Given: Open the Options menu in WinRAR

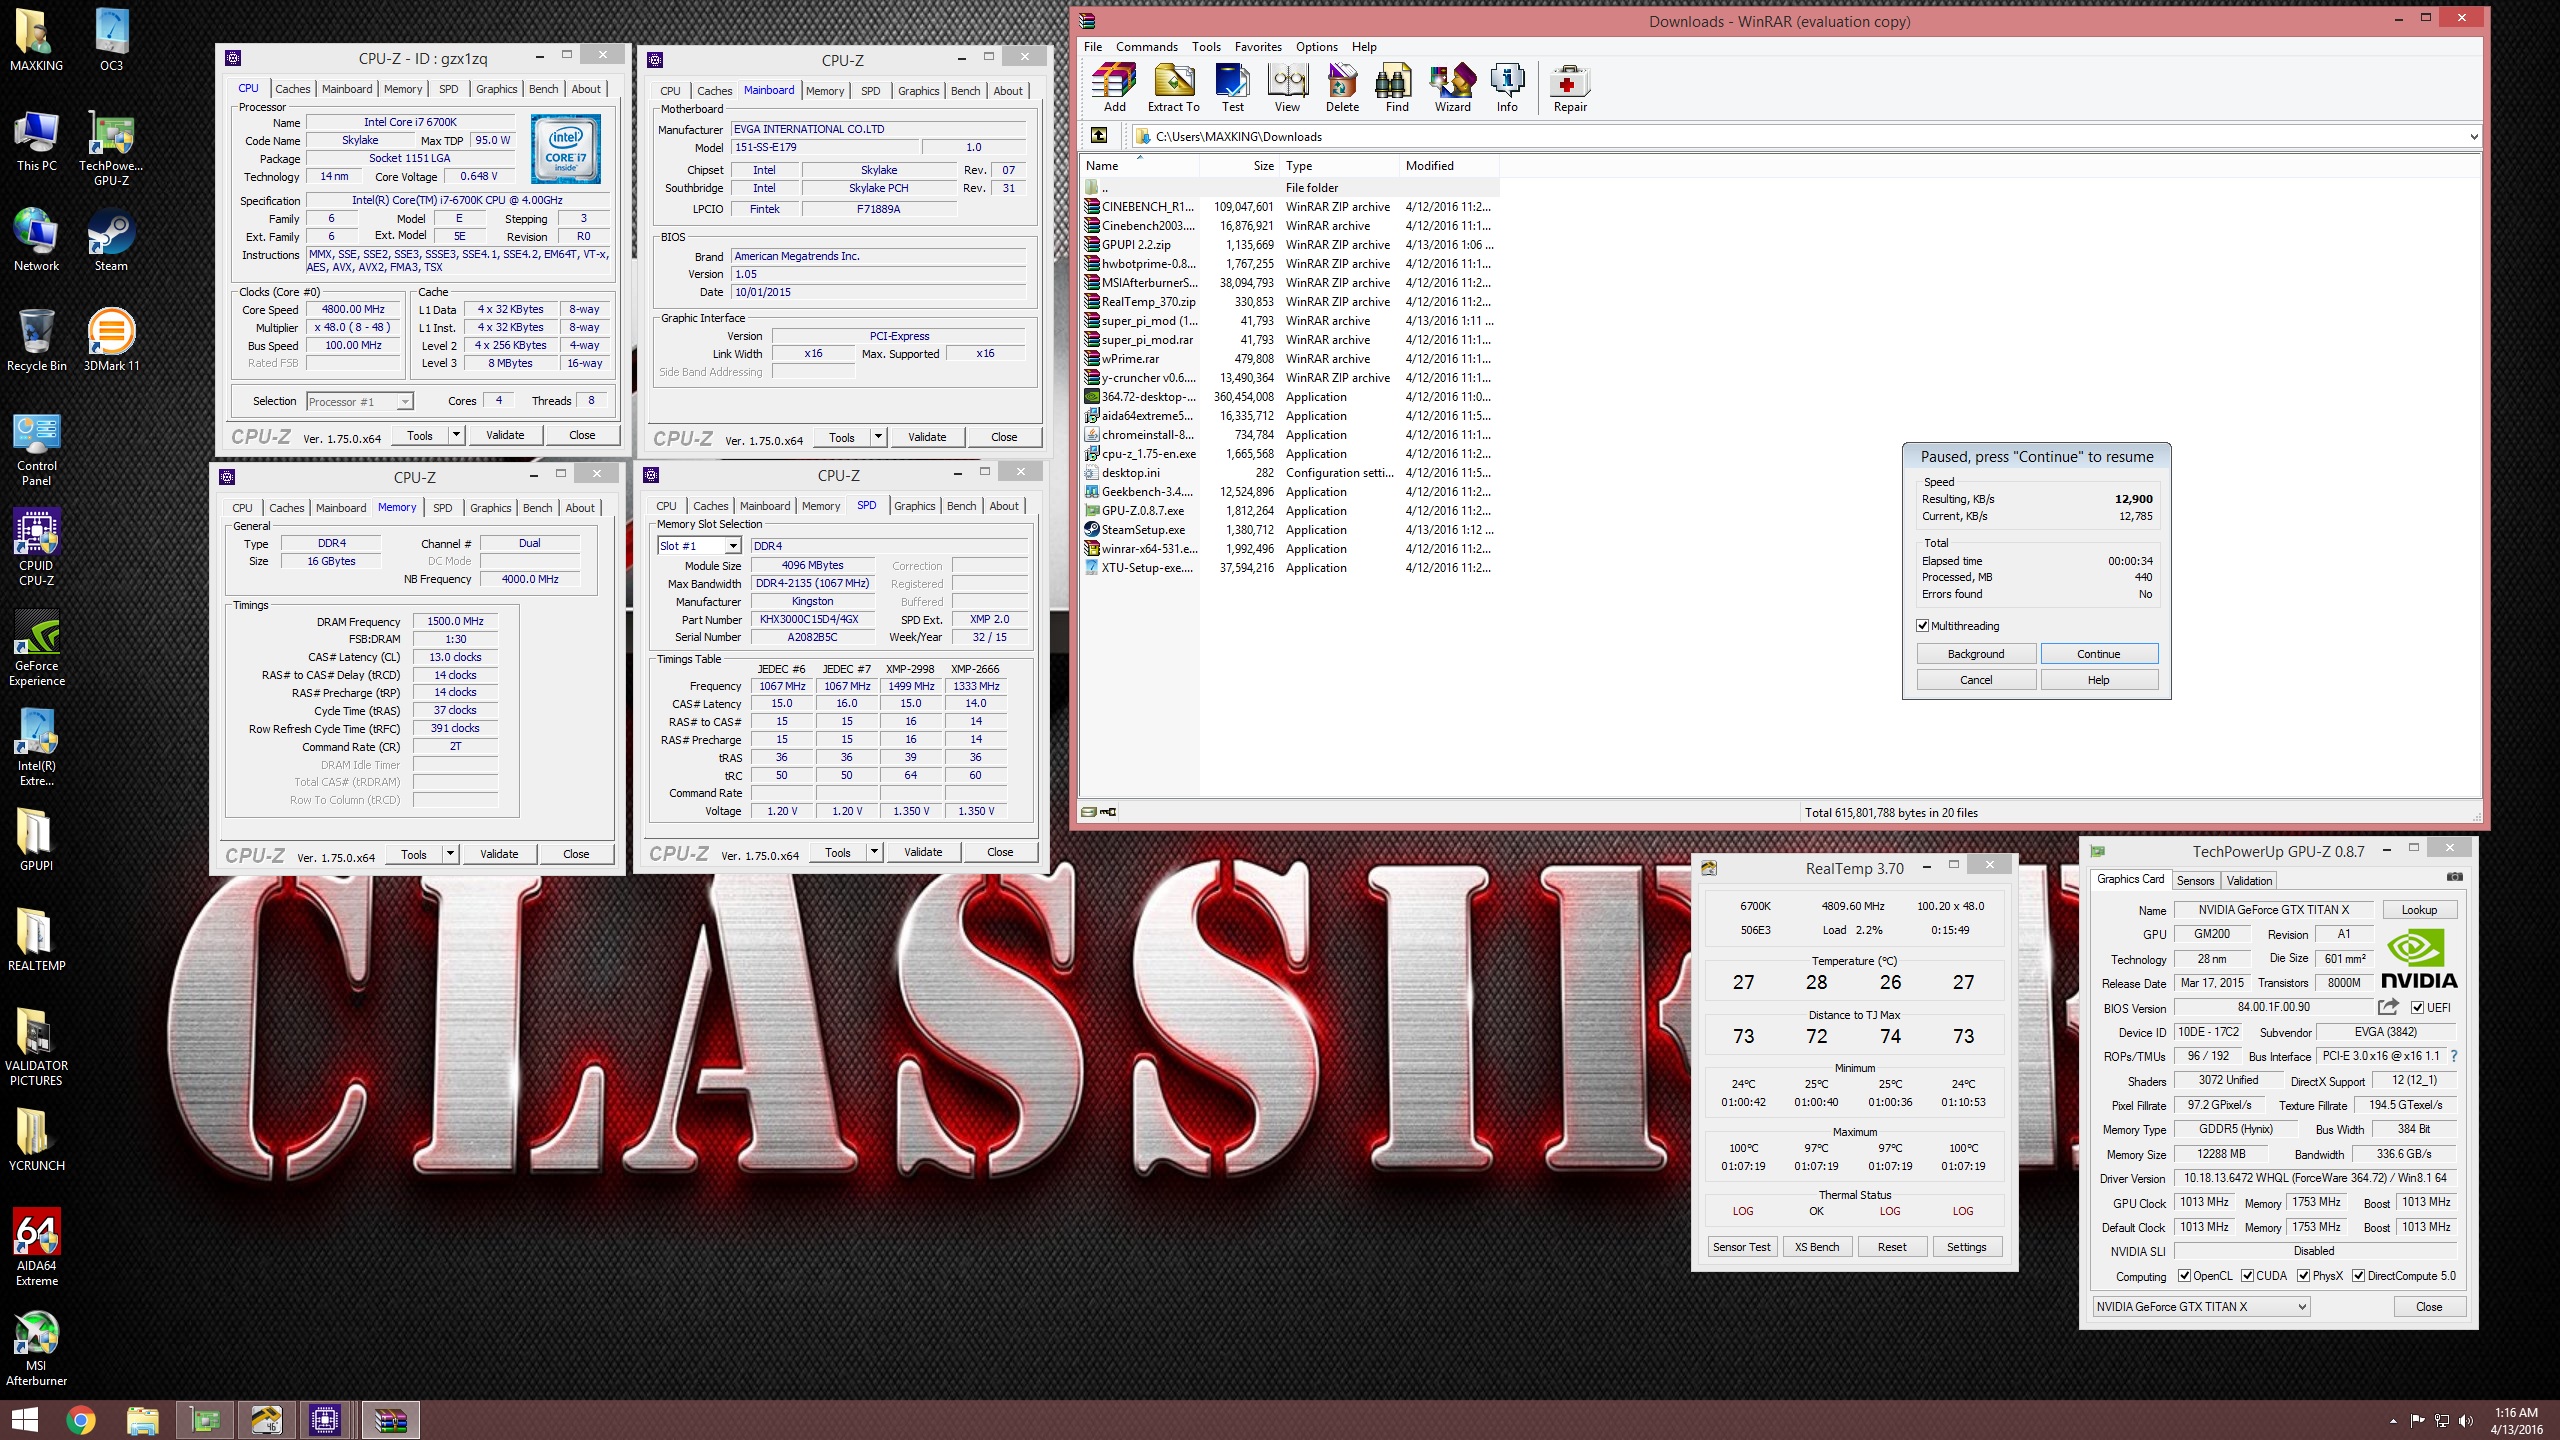Looking at the screenshot, I should [x=1316, y=47].
